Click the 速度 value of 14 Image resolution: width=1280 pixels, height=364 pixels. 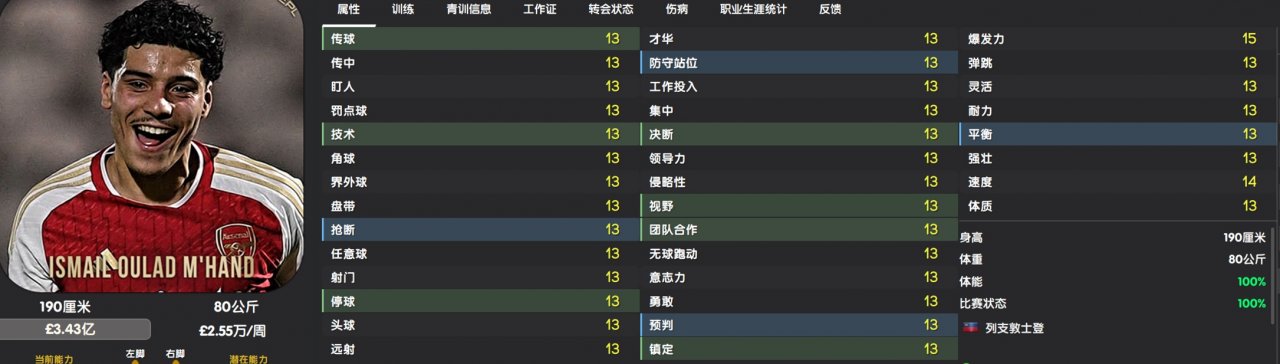point(1249,182)
